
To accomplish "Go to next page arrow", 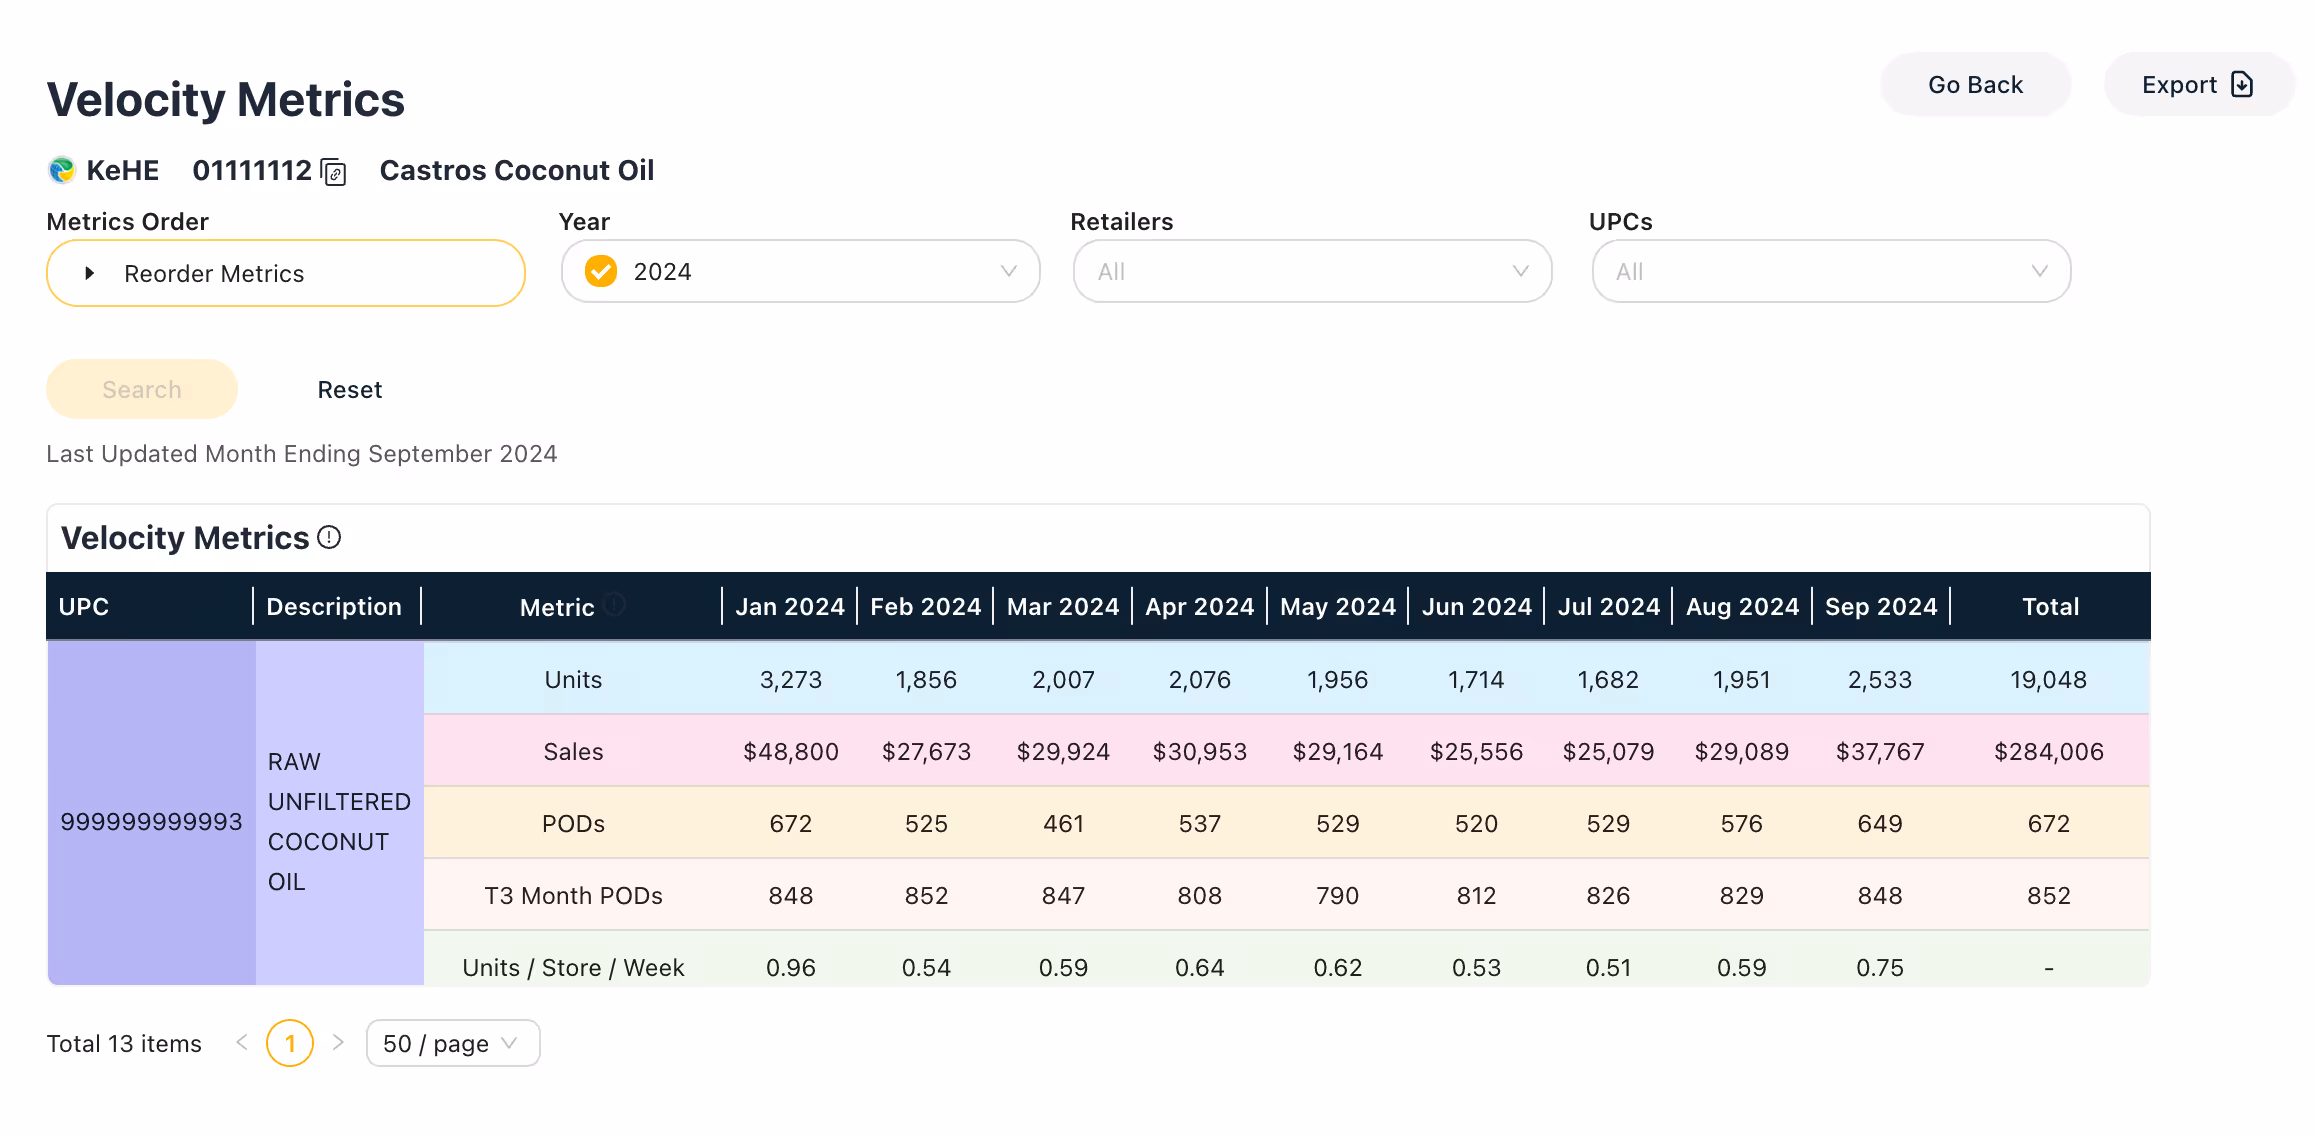I will tap(338, 1043).
